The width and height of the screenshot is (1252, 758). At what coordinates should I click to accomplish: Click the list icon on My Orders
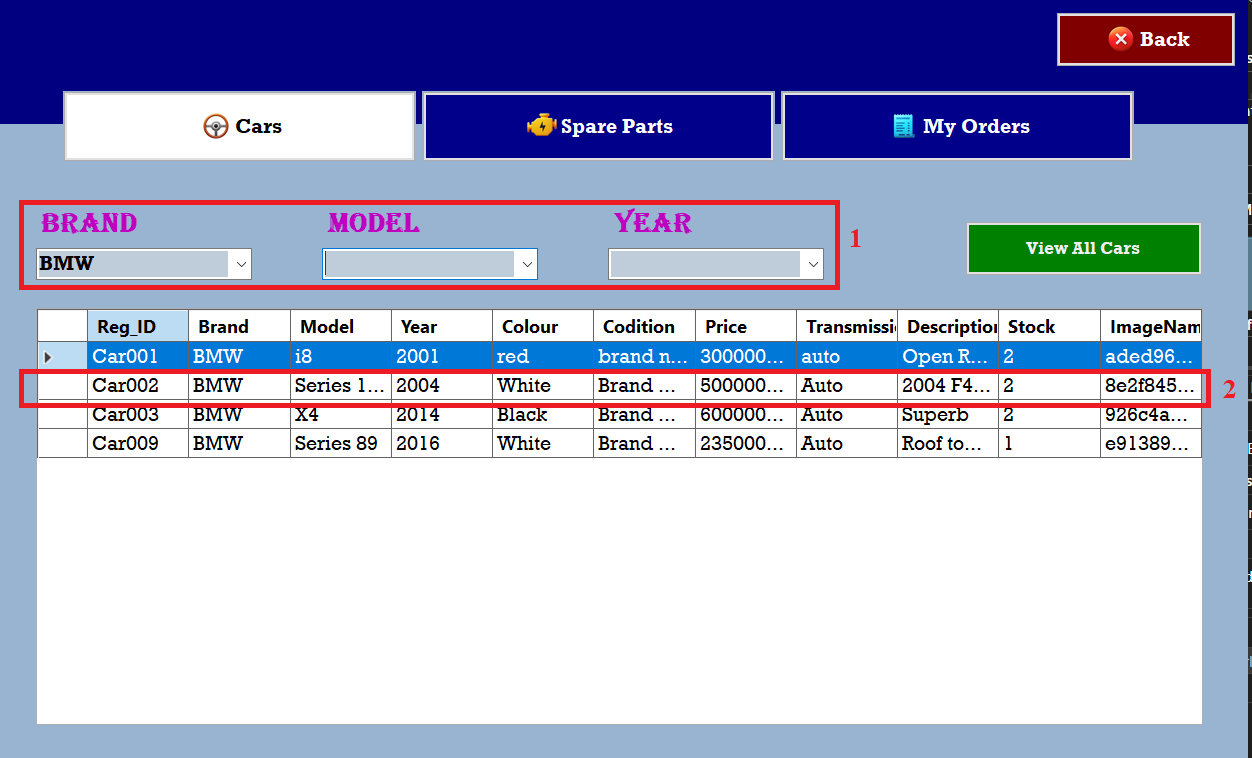(x=904, y=126)
